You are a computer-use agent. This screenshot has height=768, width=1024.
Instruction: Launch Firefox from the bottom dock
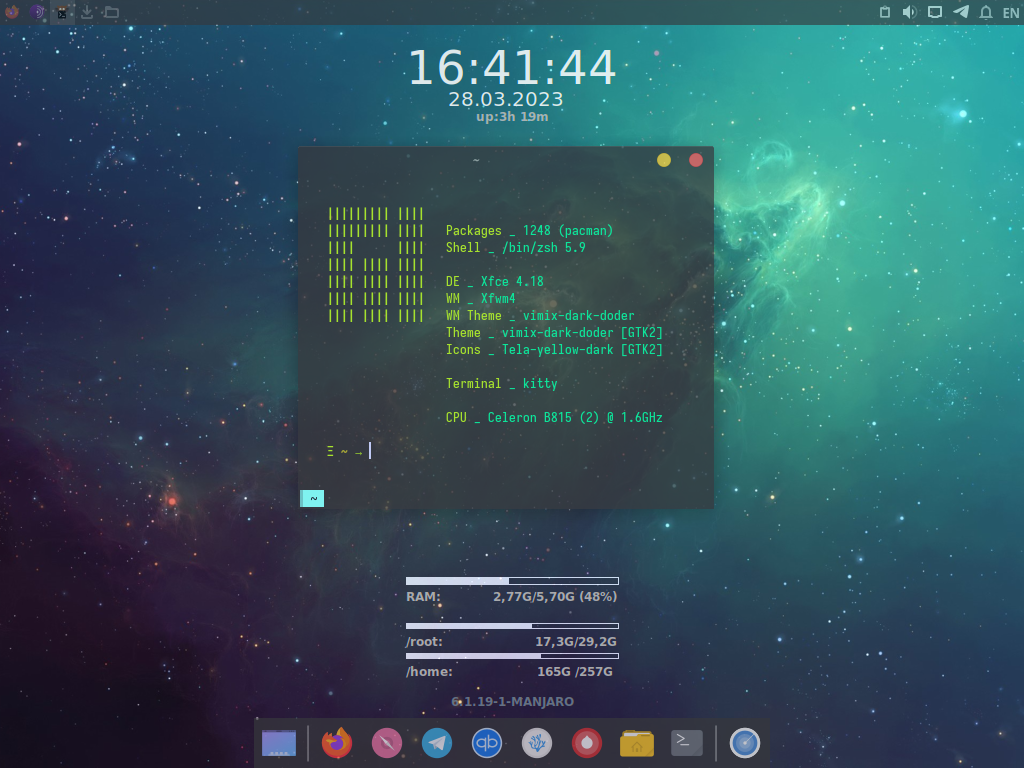pos(337,743)
